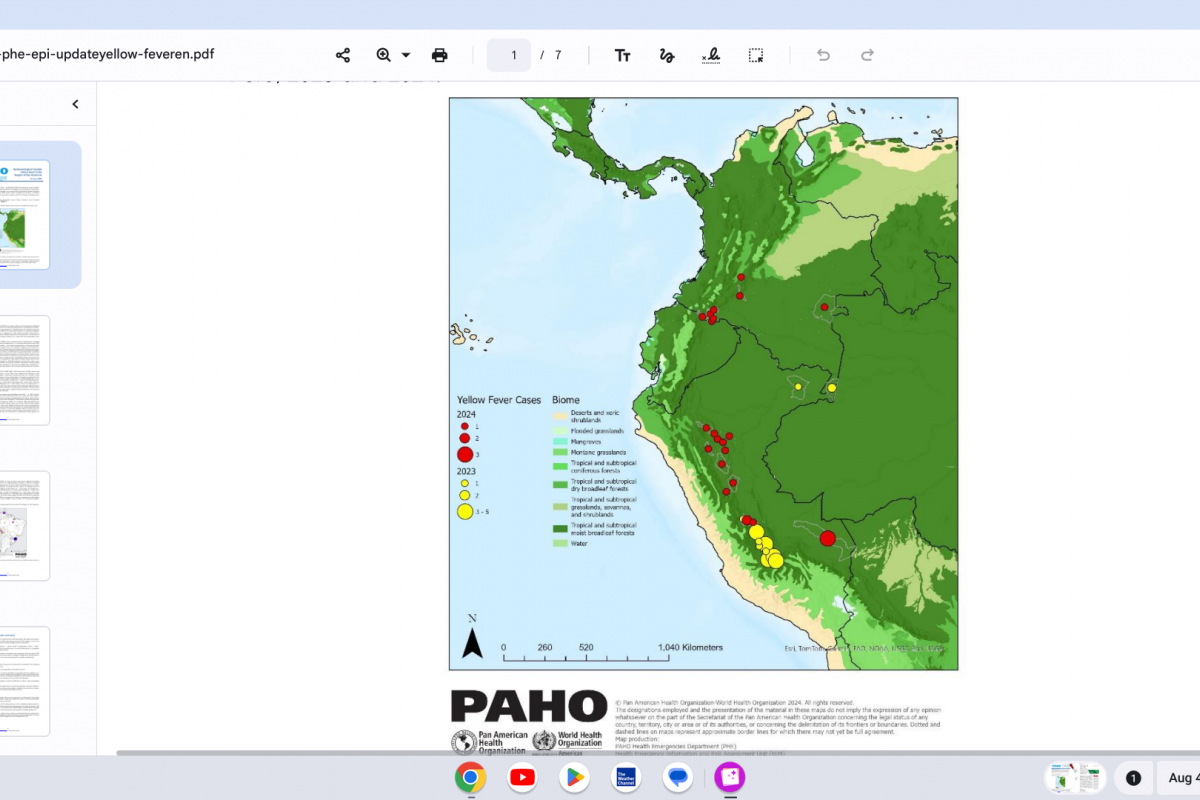The width and height of the screenshot is (1200, 800).
Task: Undo the last edit
Action: click(x=823, y=55)
